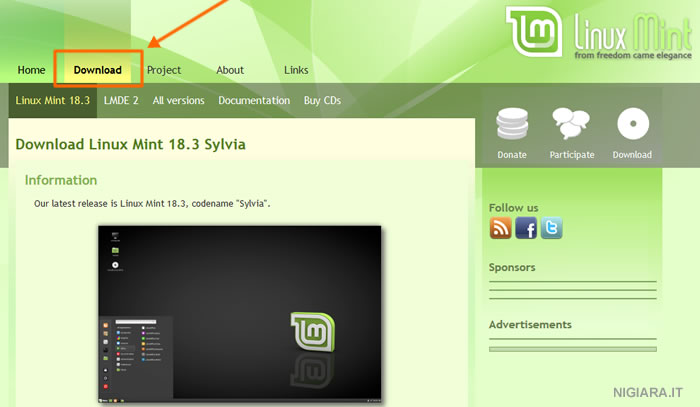
Task: Visit the Facebook page icon
Action: tap(526, 229)
